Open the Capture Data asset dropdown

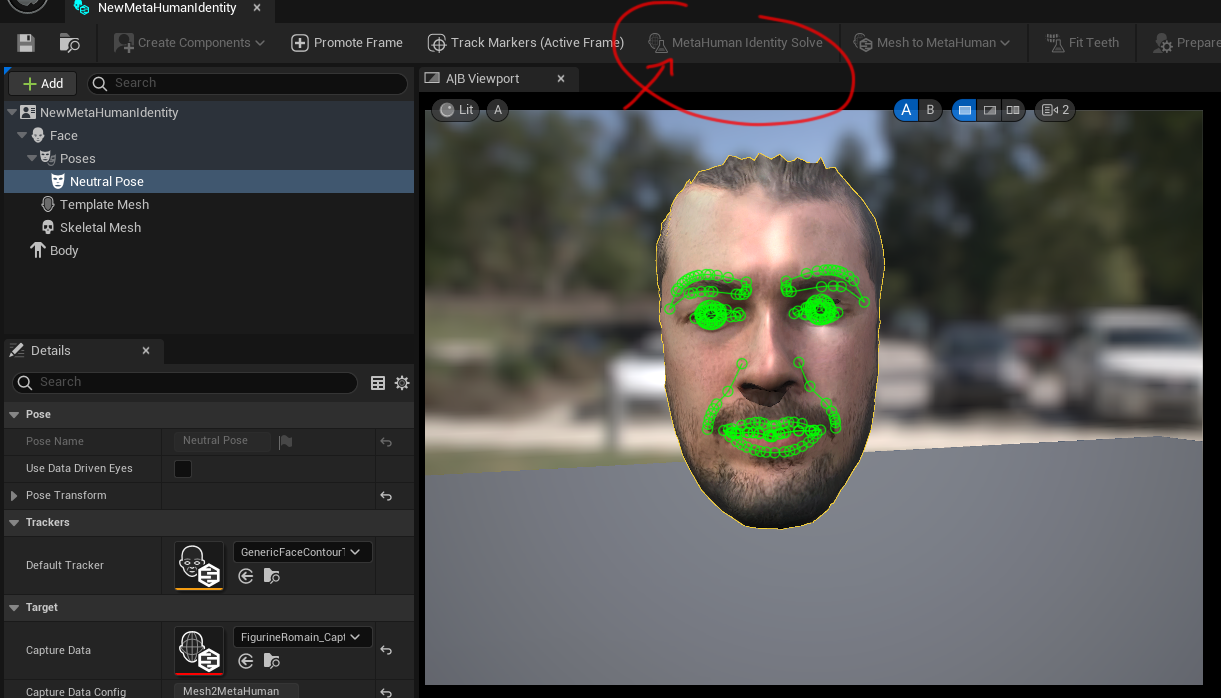point(302,637)
